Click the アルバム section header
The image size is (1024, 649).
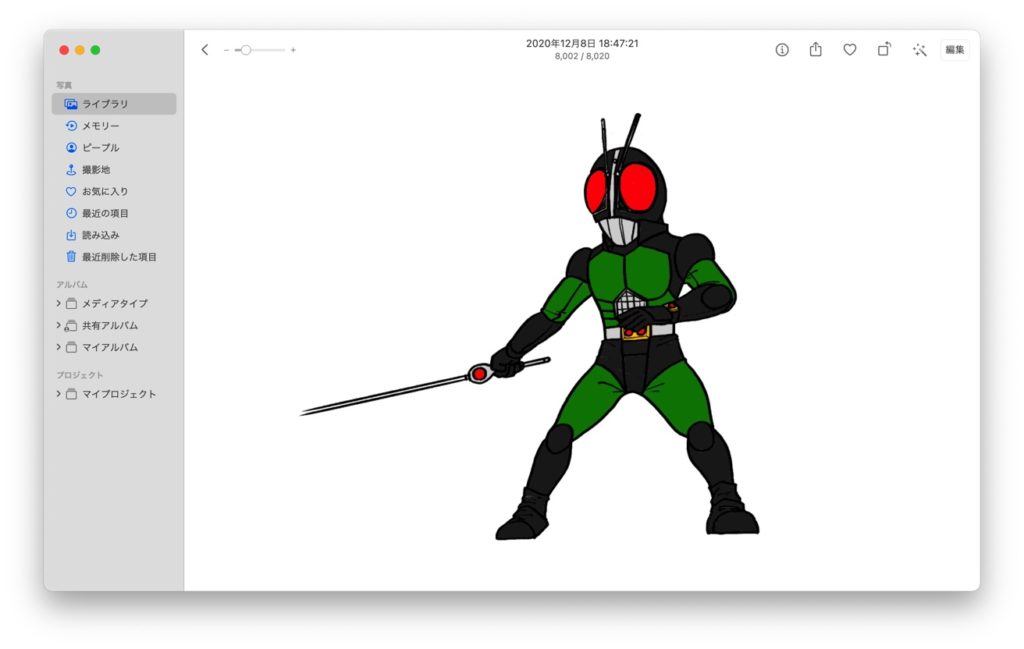tap(72, 285)
